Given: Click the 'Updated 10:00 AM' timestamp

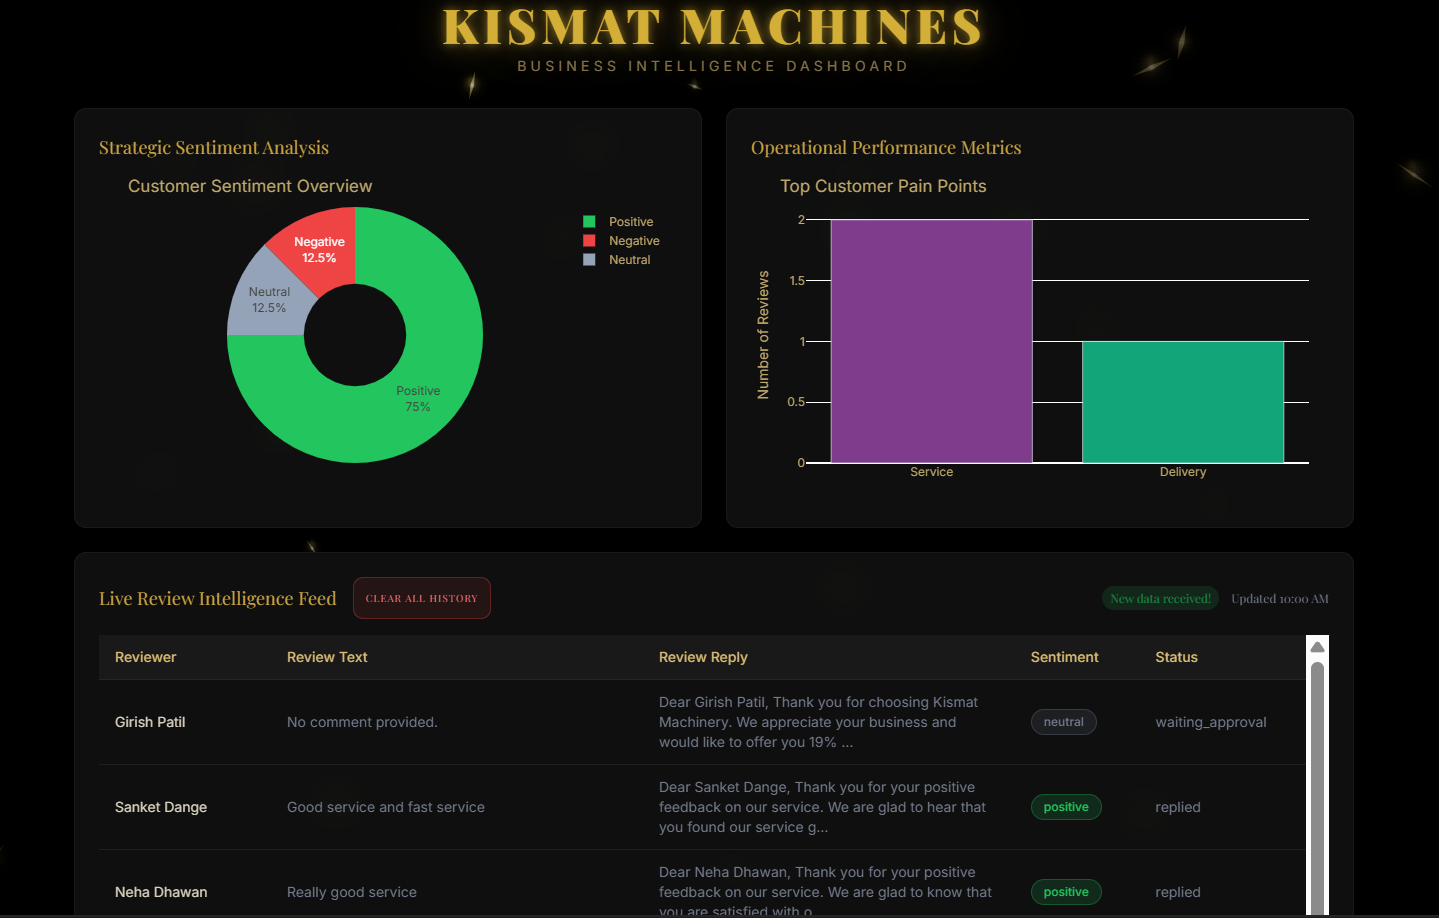Looking at the screenshot, I should click(x=1279, y=599).
